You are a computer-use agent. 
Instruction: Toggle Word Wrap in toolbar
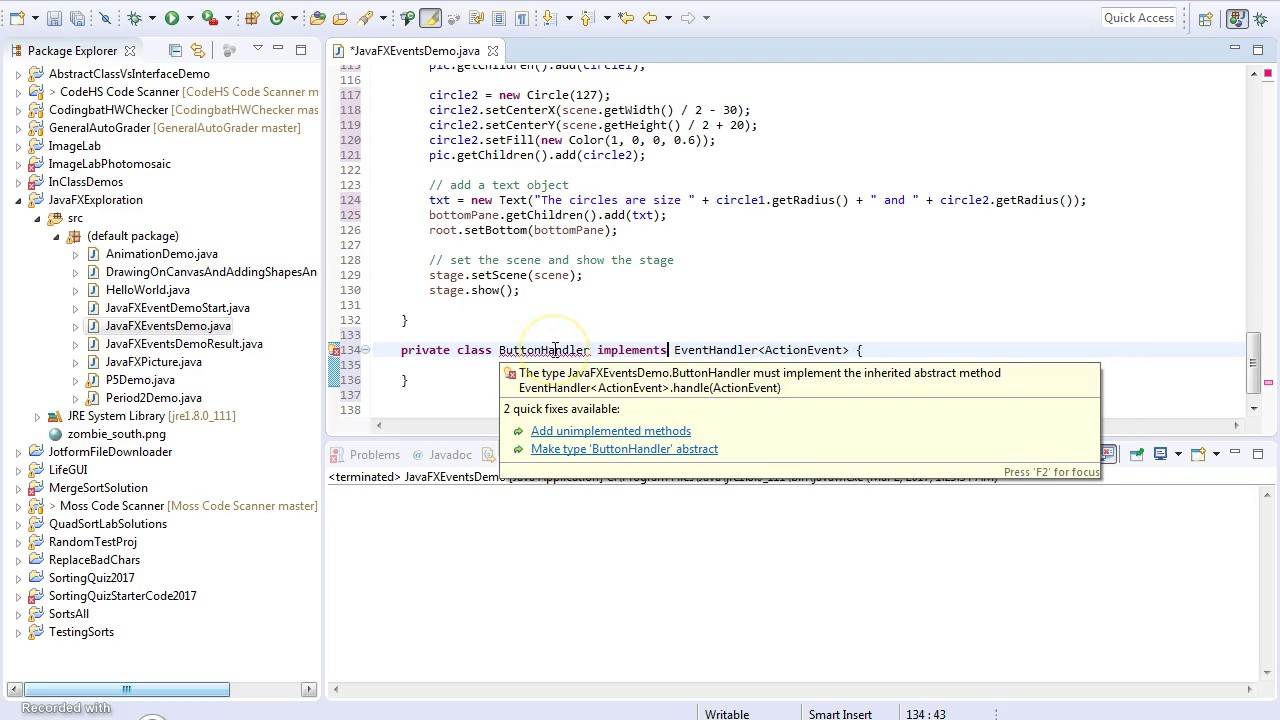pyautogui.click(x=476, y=18)
